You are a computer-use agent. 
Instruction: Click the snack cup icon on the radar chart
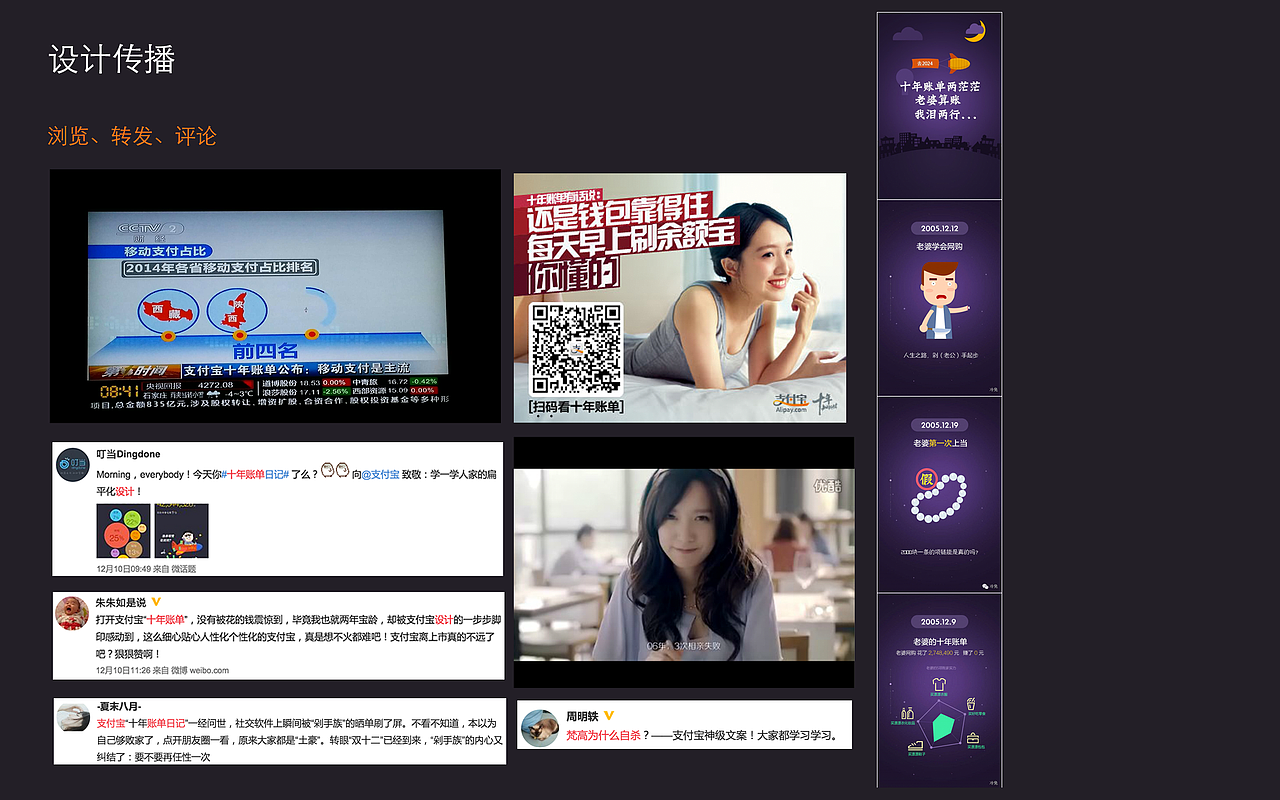coord(970,702)
